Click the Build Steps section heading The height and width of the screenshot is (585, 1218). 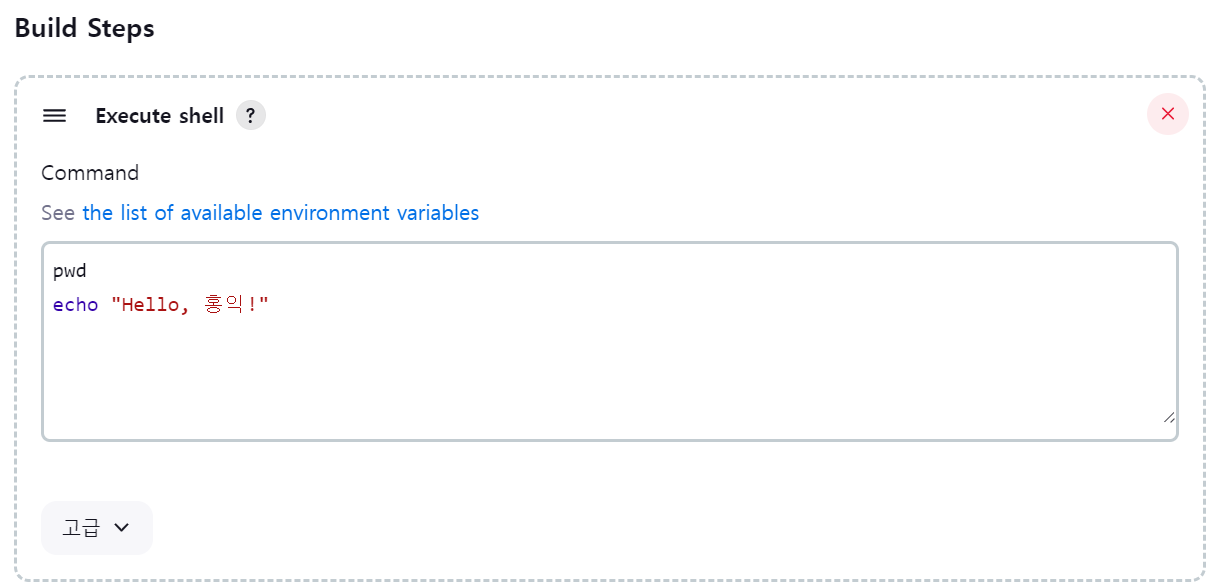[85, 28]
